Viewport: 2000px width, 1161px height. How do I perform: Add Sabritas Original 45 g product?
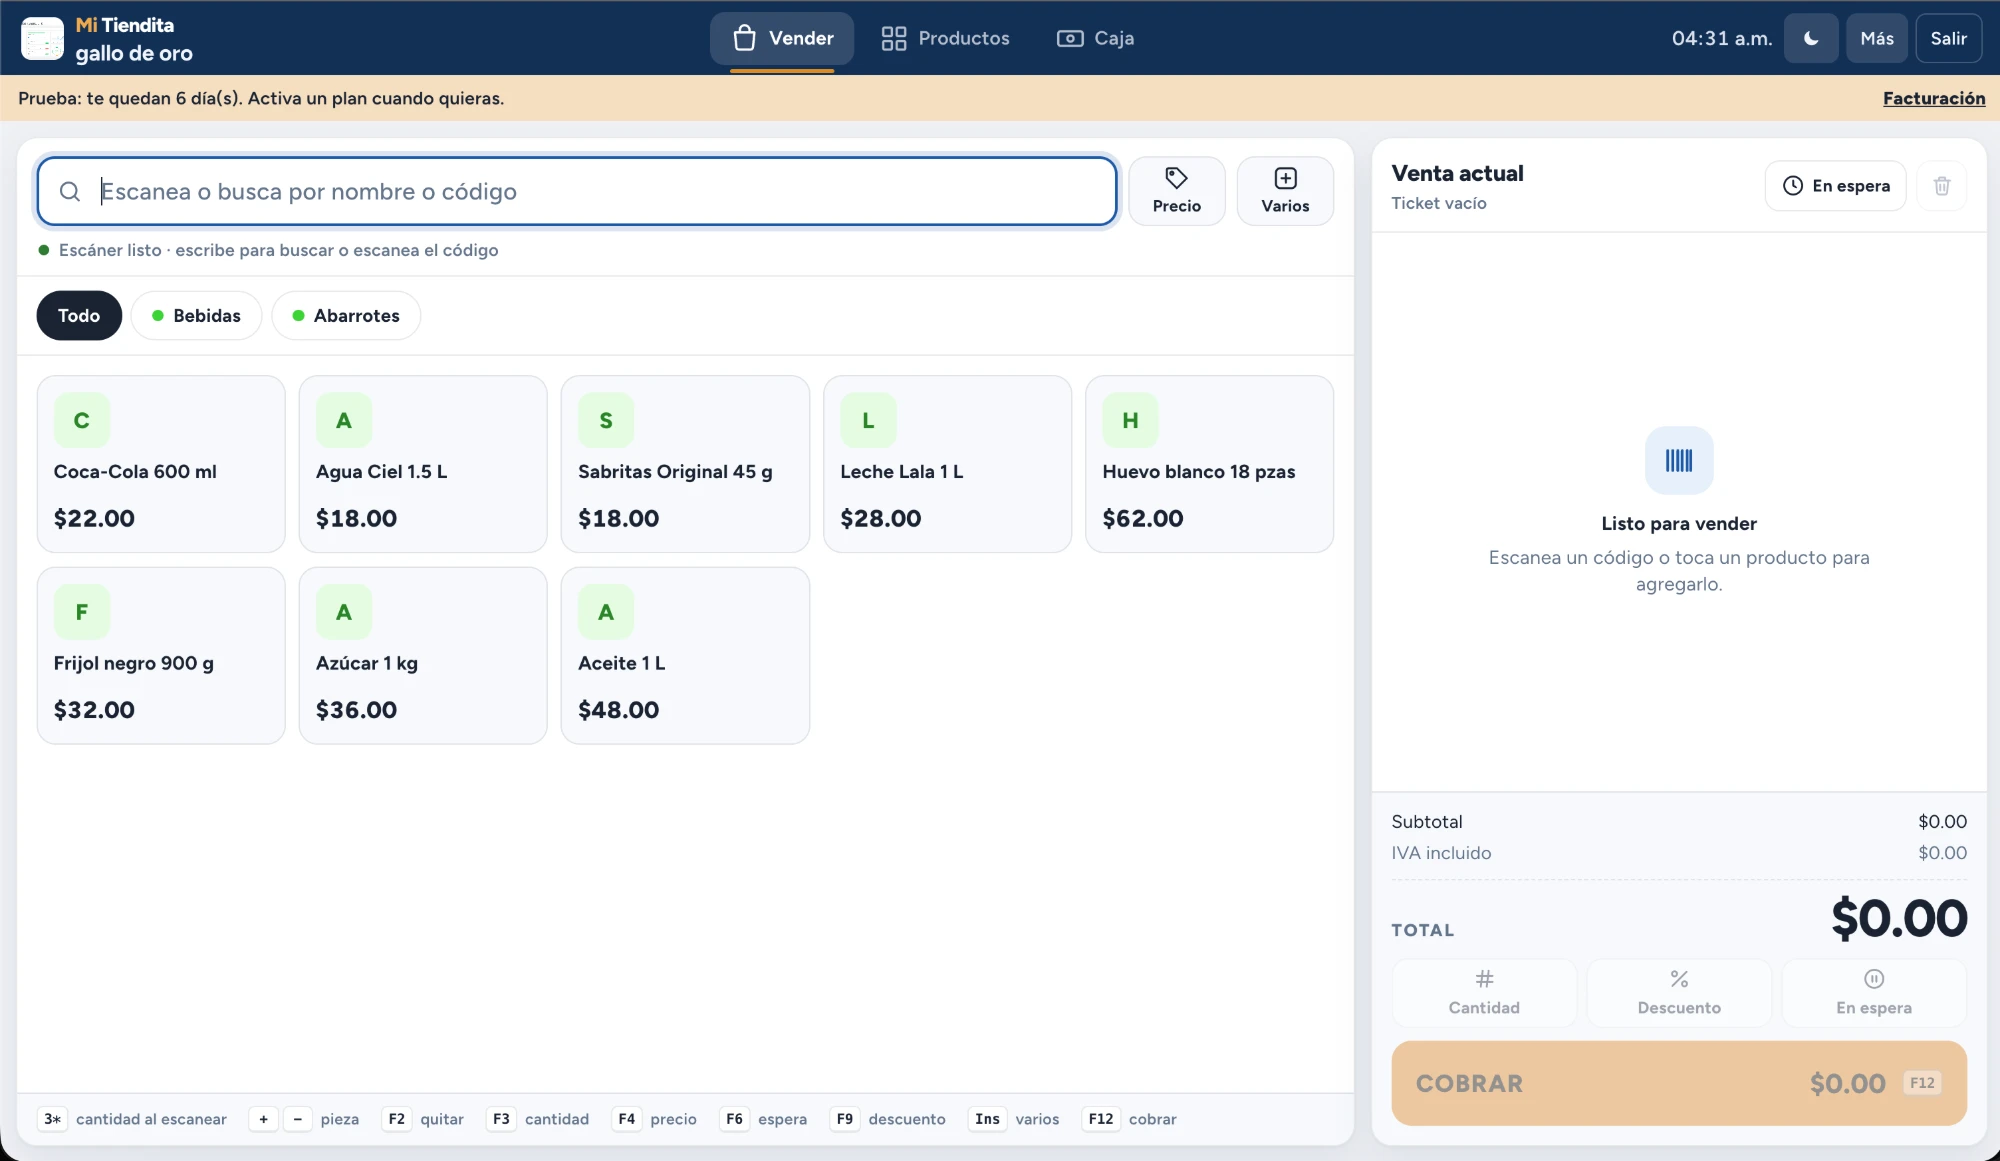685,464
